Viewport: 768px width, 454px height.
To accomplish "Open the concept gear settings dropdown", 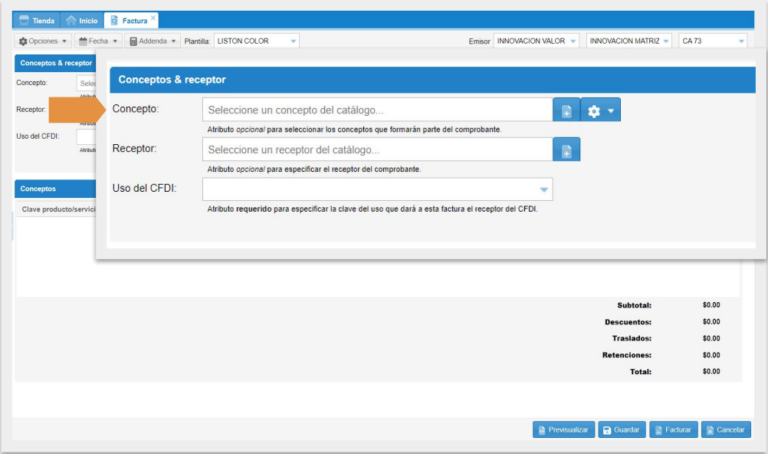I will (601, 111).
